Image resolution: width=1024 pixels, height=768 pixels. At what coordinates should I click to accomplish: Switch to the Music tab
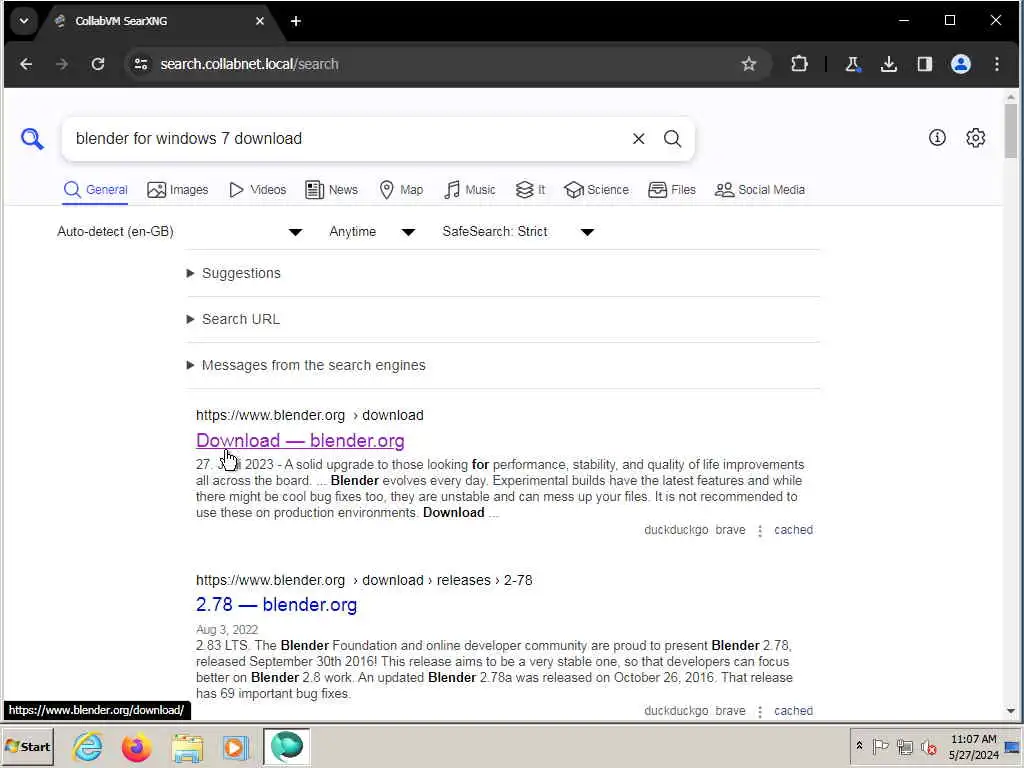[470, 190]
